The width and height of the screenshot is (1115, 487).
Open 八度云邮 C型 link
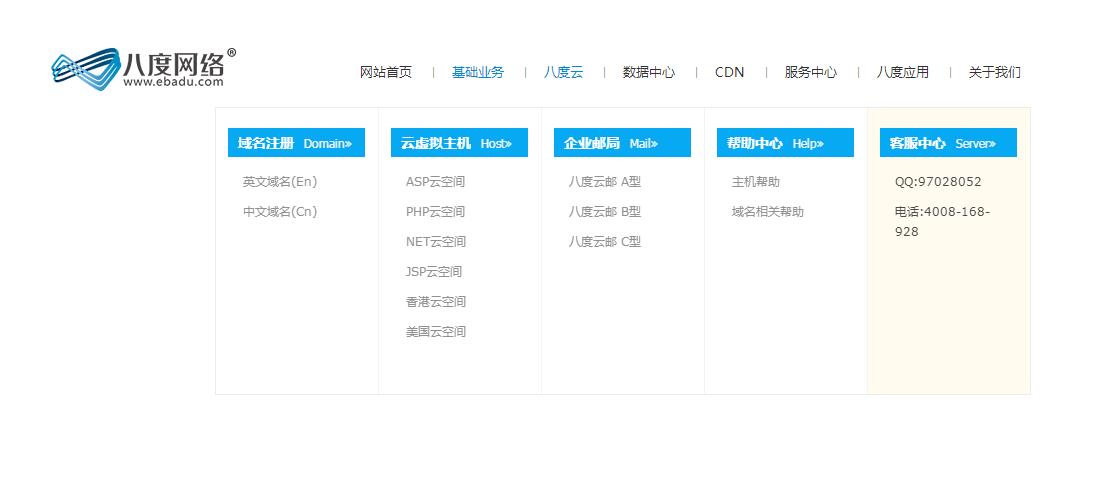pyautogui.click(x=604, y=242)
